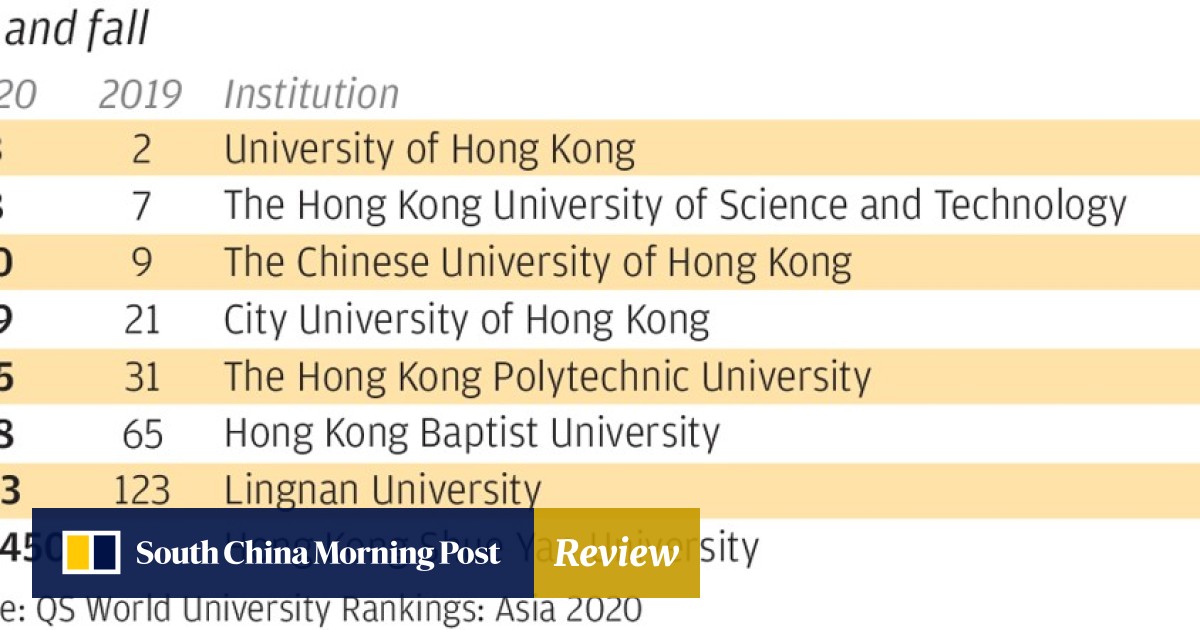1200x630 pixels.
Task: Click the 2019 rank value 123
Action: tap(141, 490)
